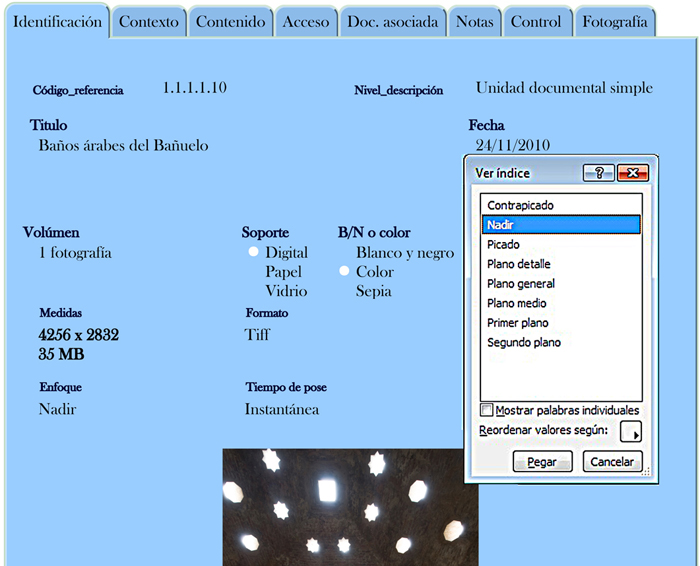Click the help question mark icon in Ver índice
700x566 pixels.
coord(599,173)
